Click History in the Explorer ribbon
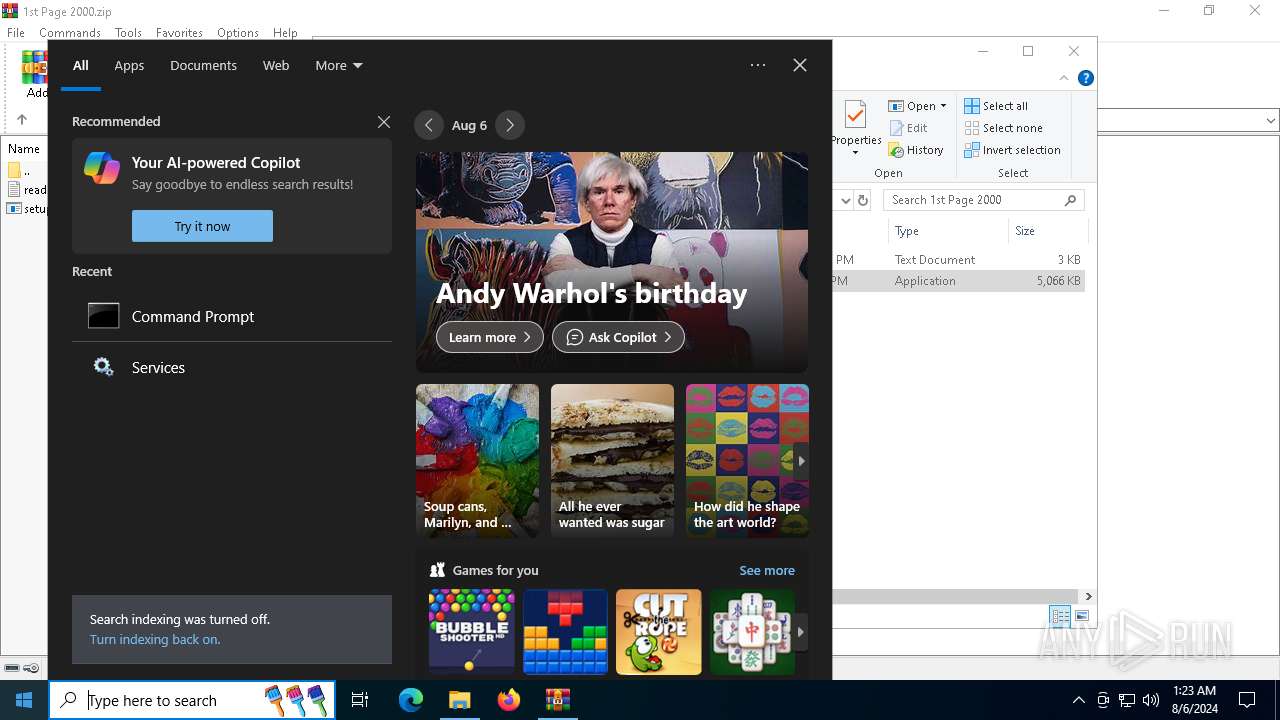The image size is (1280, 720). pos(916,150)
